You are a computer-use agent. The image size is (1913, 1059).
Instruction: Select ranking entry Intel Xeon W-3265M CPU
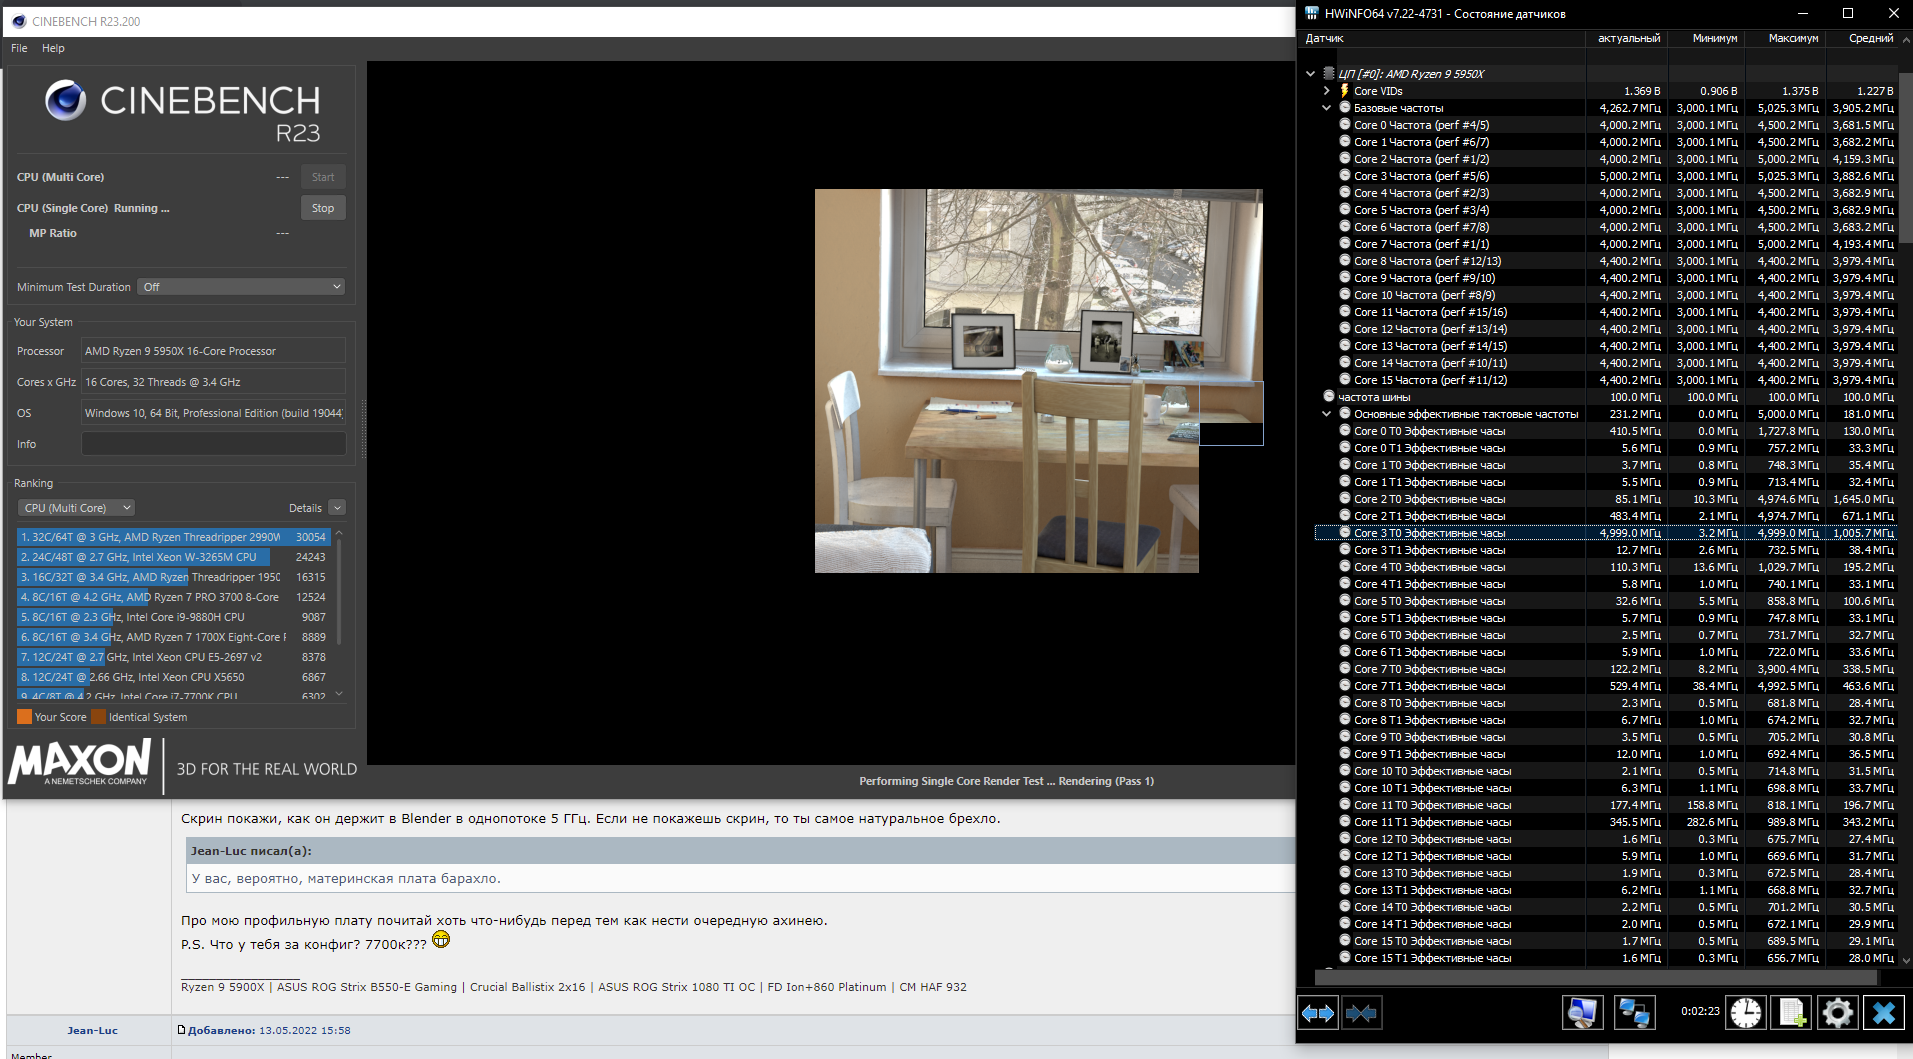click(174, 557)
